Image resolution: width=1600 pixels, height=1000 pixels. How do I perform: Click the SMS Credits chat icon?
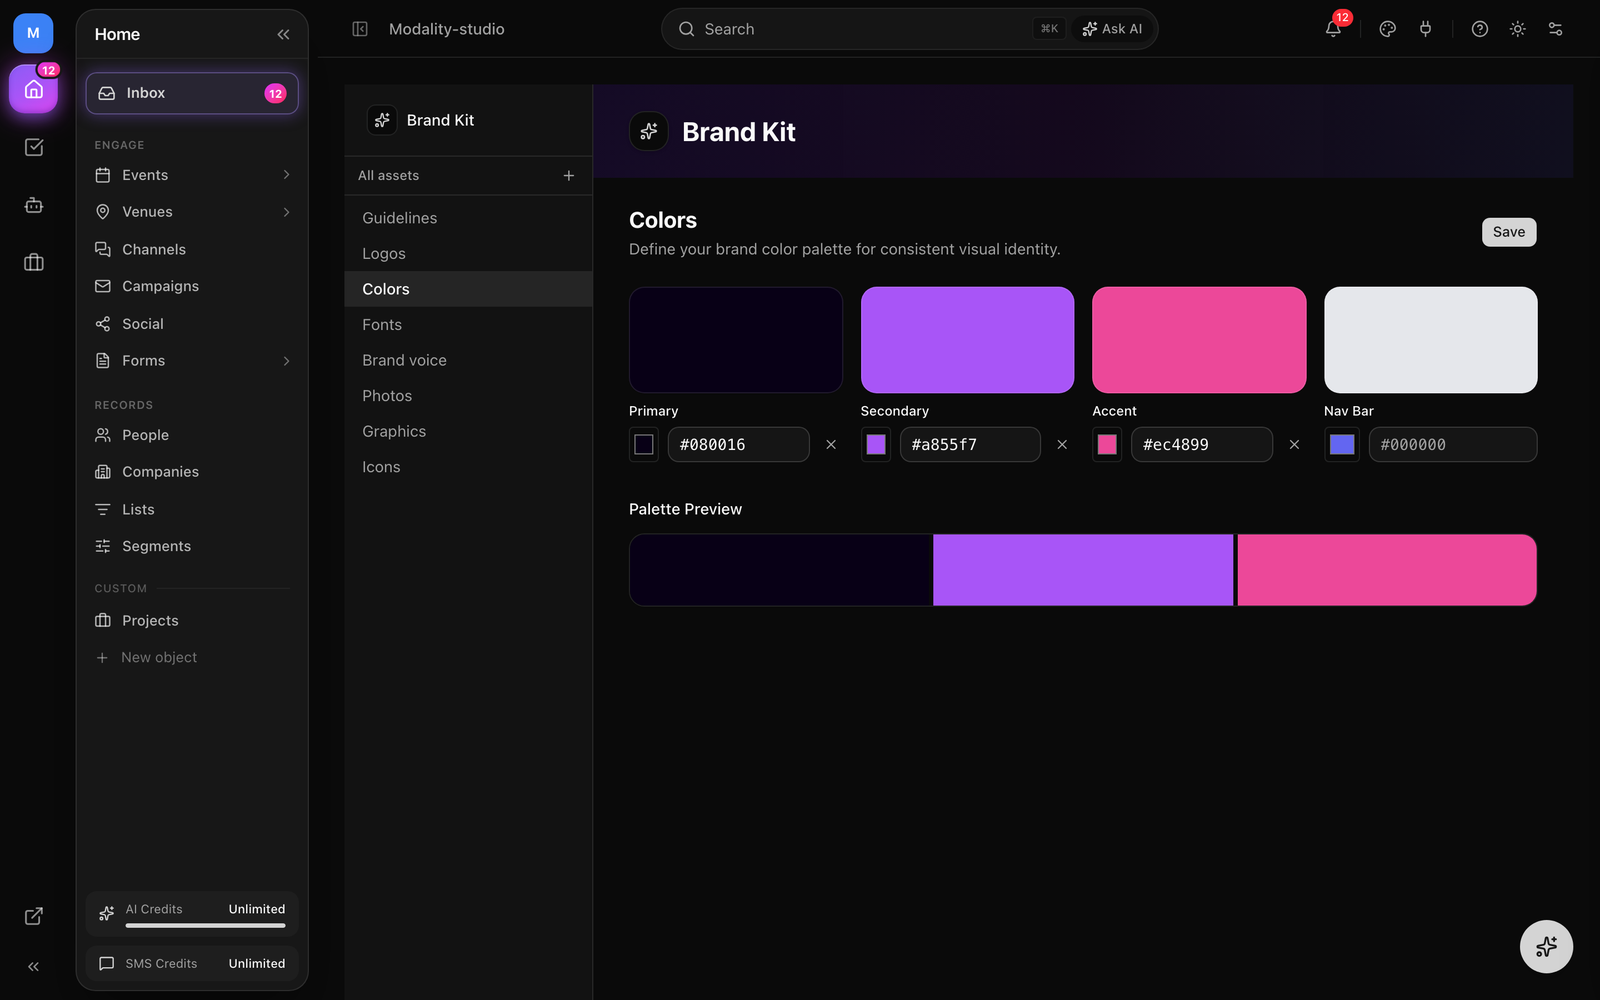107,964
